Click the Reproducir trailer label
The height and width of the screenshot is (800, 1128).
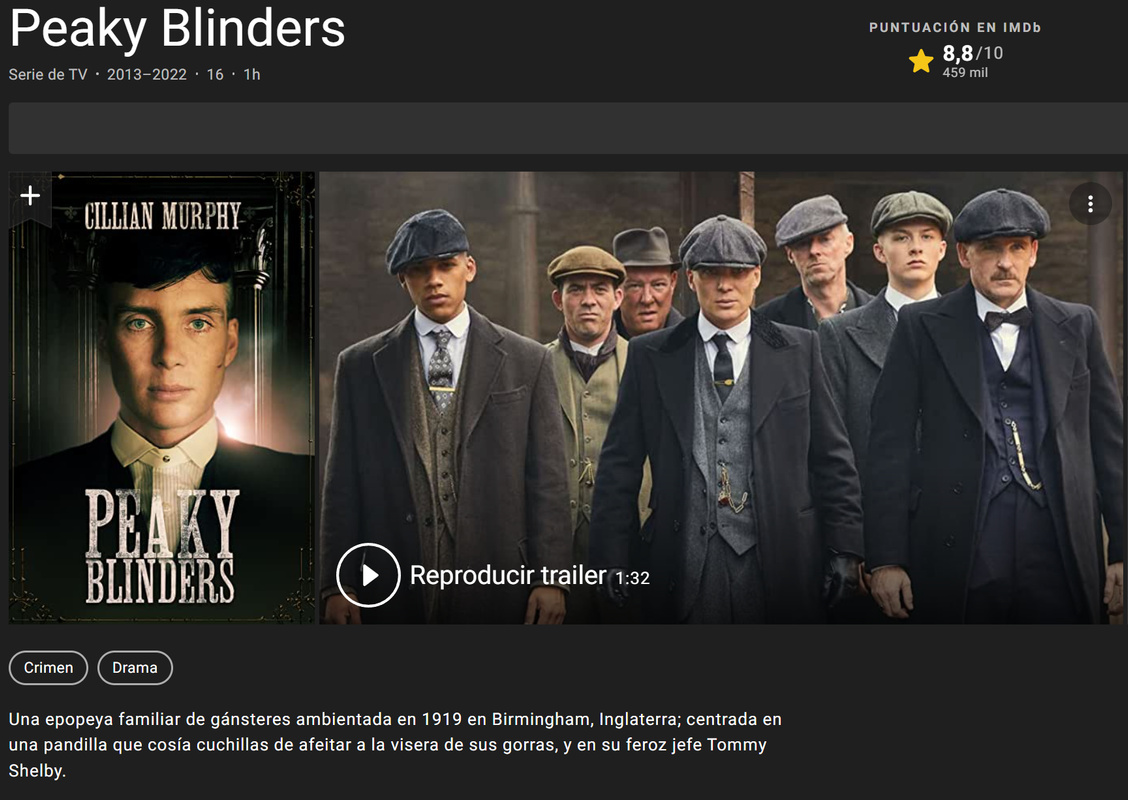pos(508,576)
